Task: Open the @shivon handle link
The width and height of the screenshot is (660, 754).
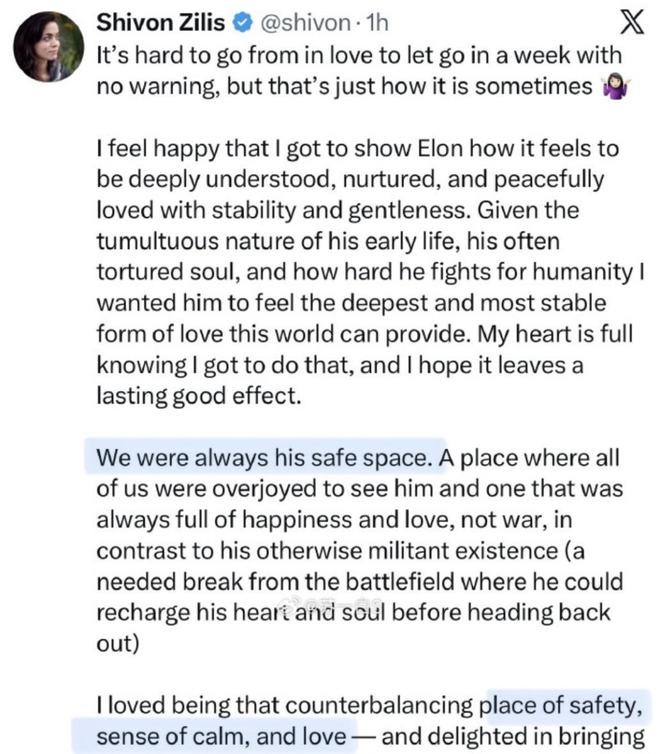Action: coord(305,23)
